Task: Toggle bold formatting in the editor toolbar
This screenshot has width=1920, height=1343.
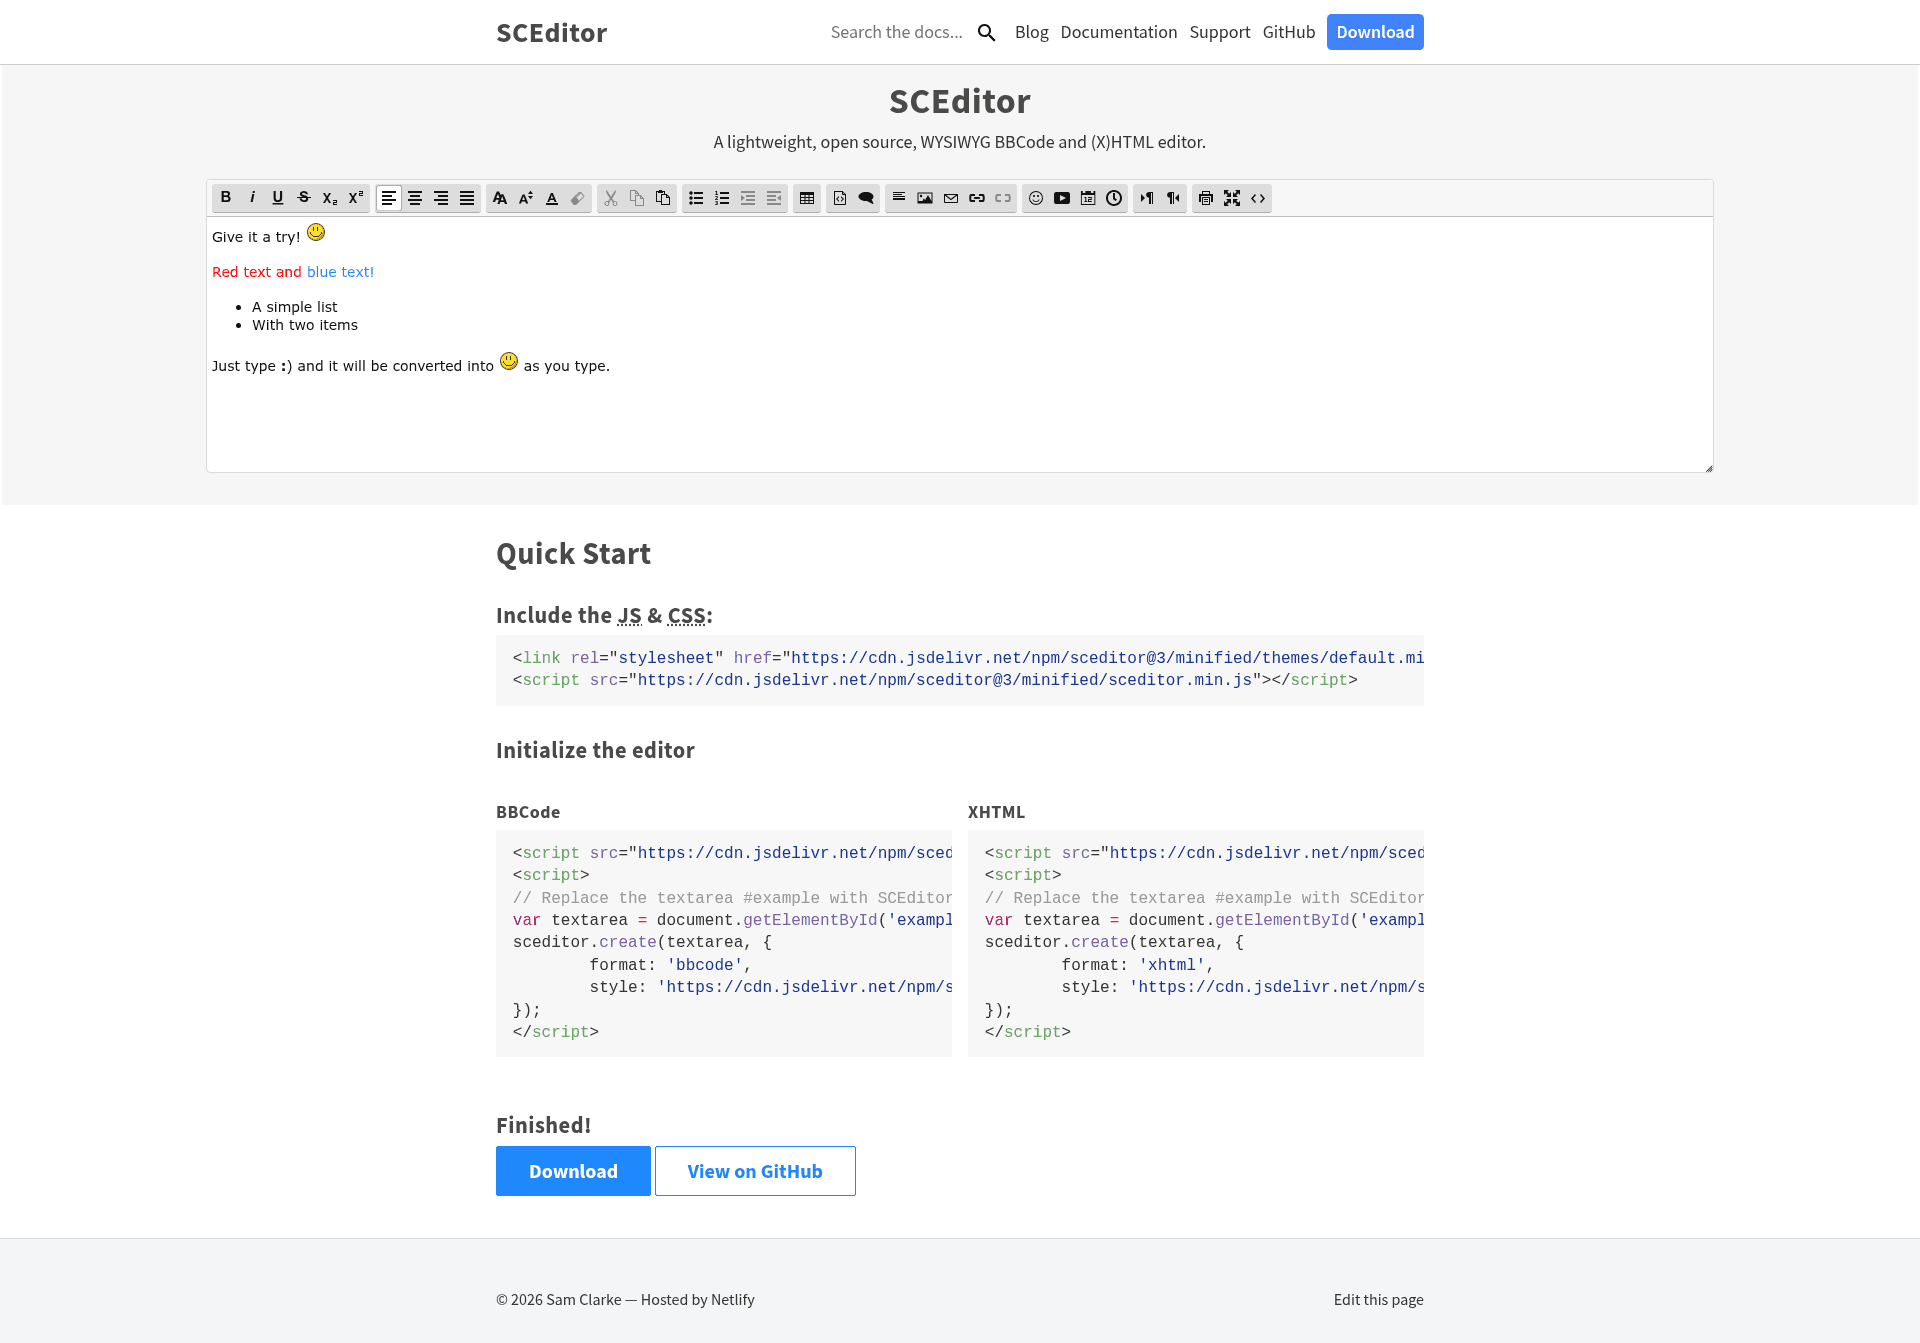Action: point(226,198)
